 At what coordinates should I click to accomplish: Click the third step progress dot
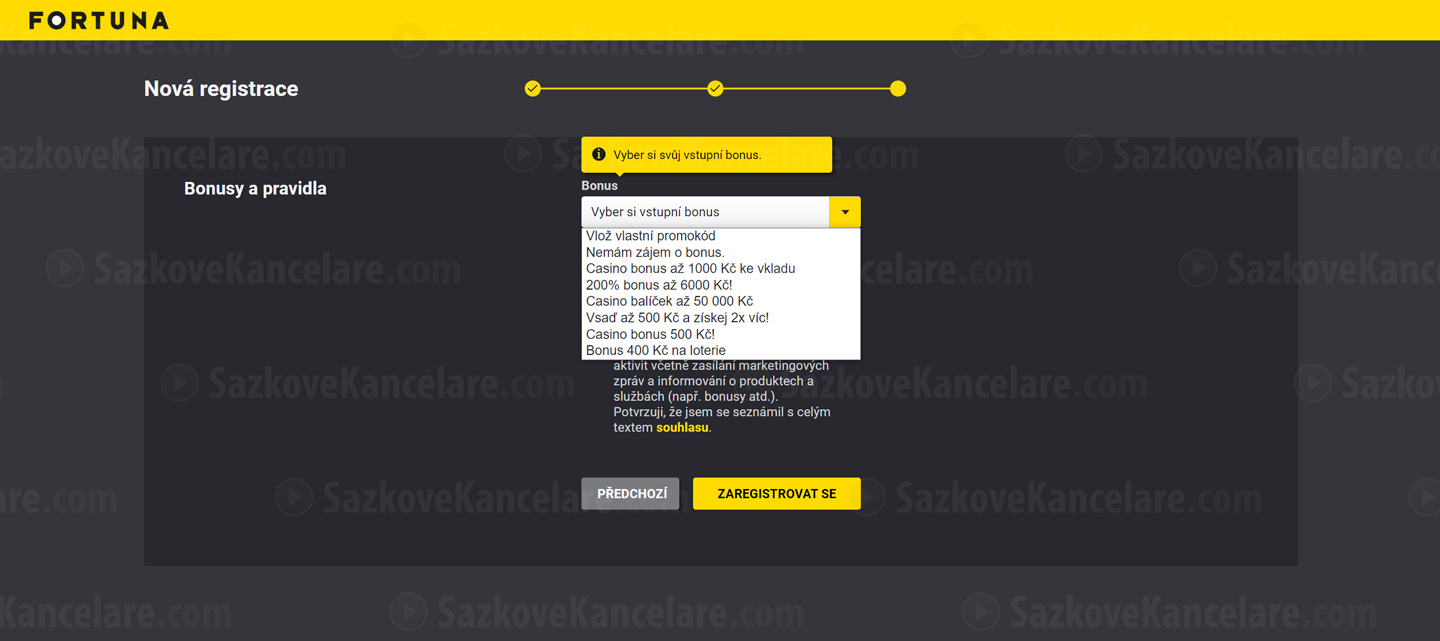coord(898,89)
